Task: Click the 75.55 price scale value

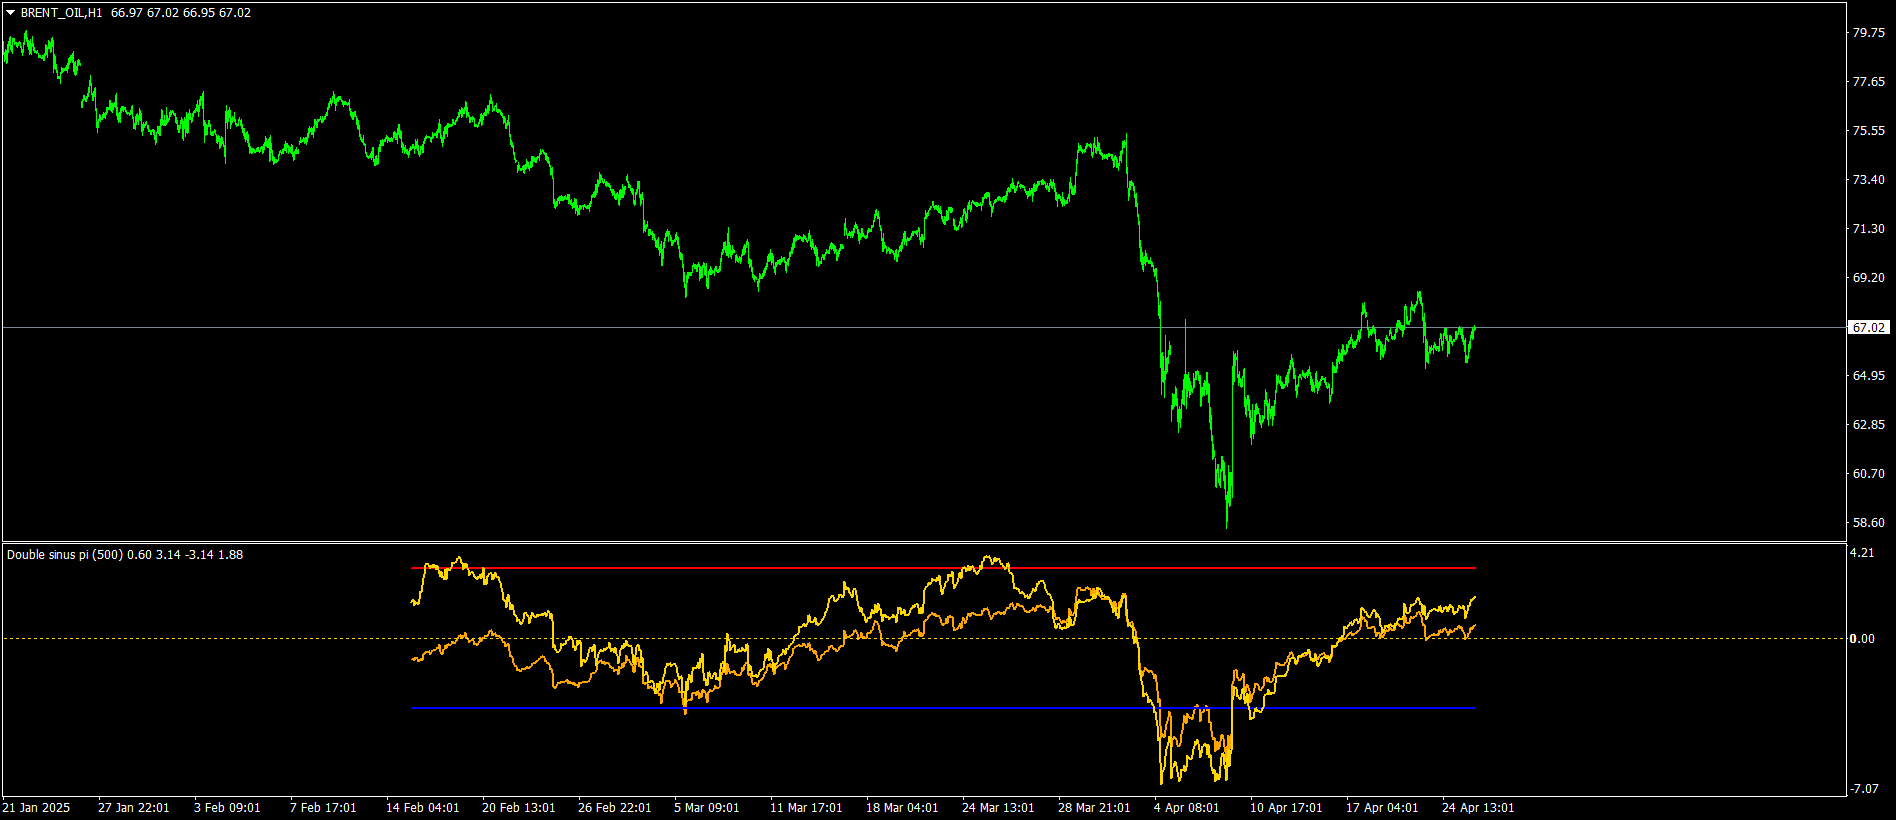Action: pos(1868,131)
